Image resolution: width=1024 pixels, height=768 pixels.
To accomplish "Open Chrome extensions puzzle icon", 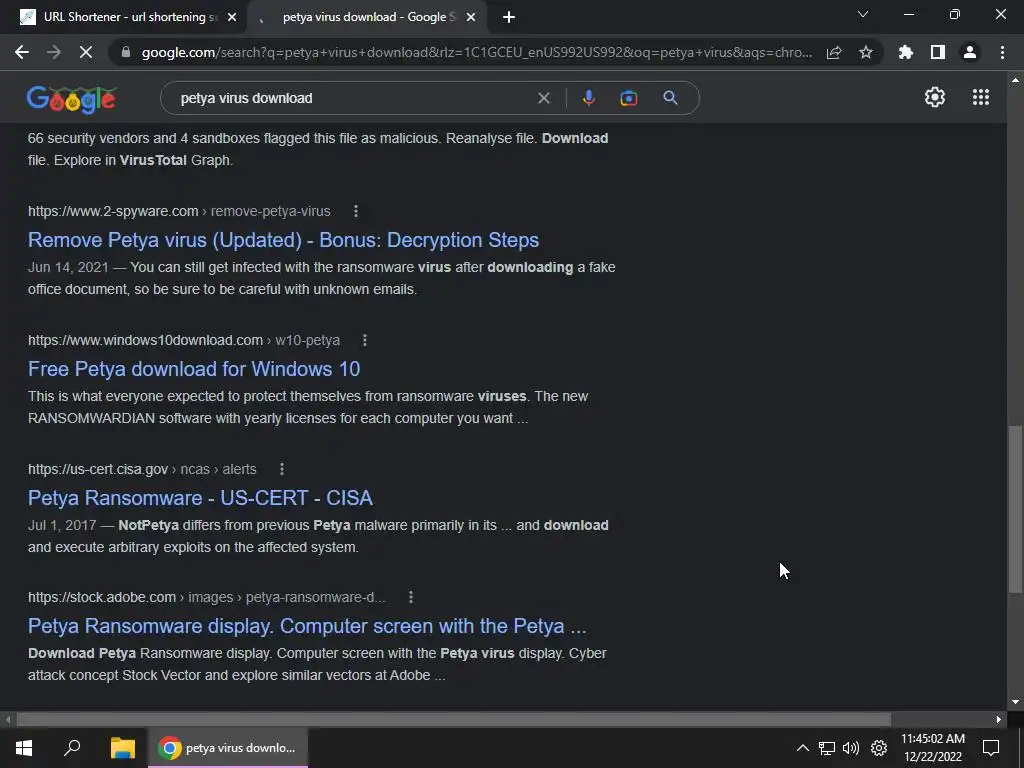I will coord(906,52).
